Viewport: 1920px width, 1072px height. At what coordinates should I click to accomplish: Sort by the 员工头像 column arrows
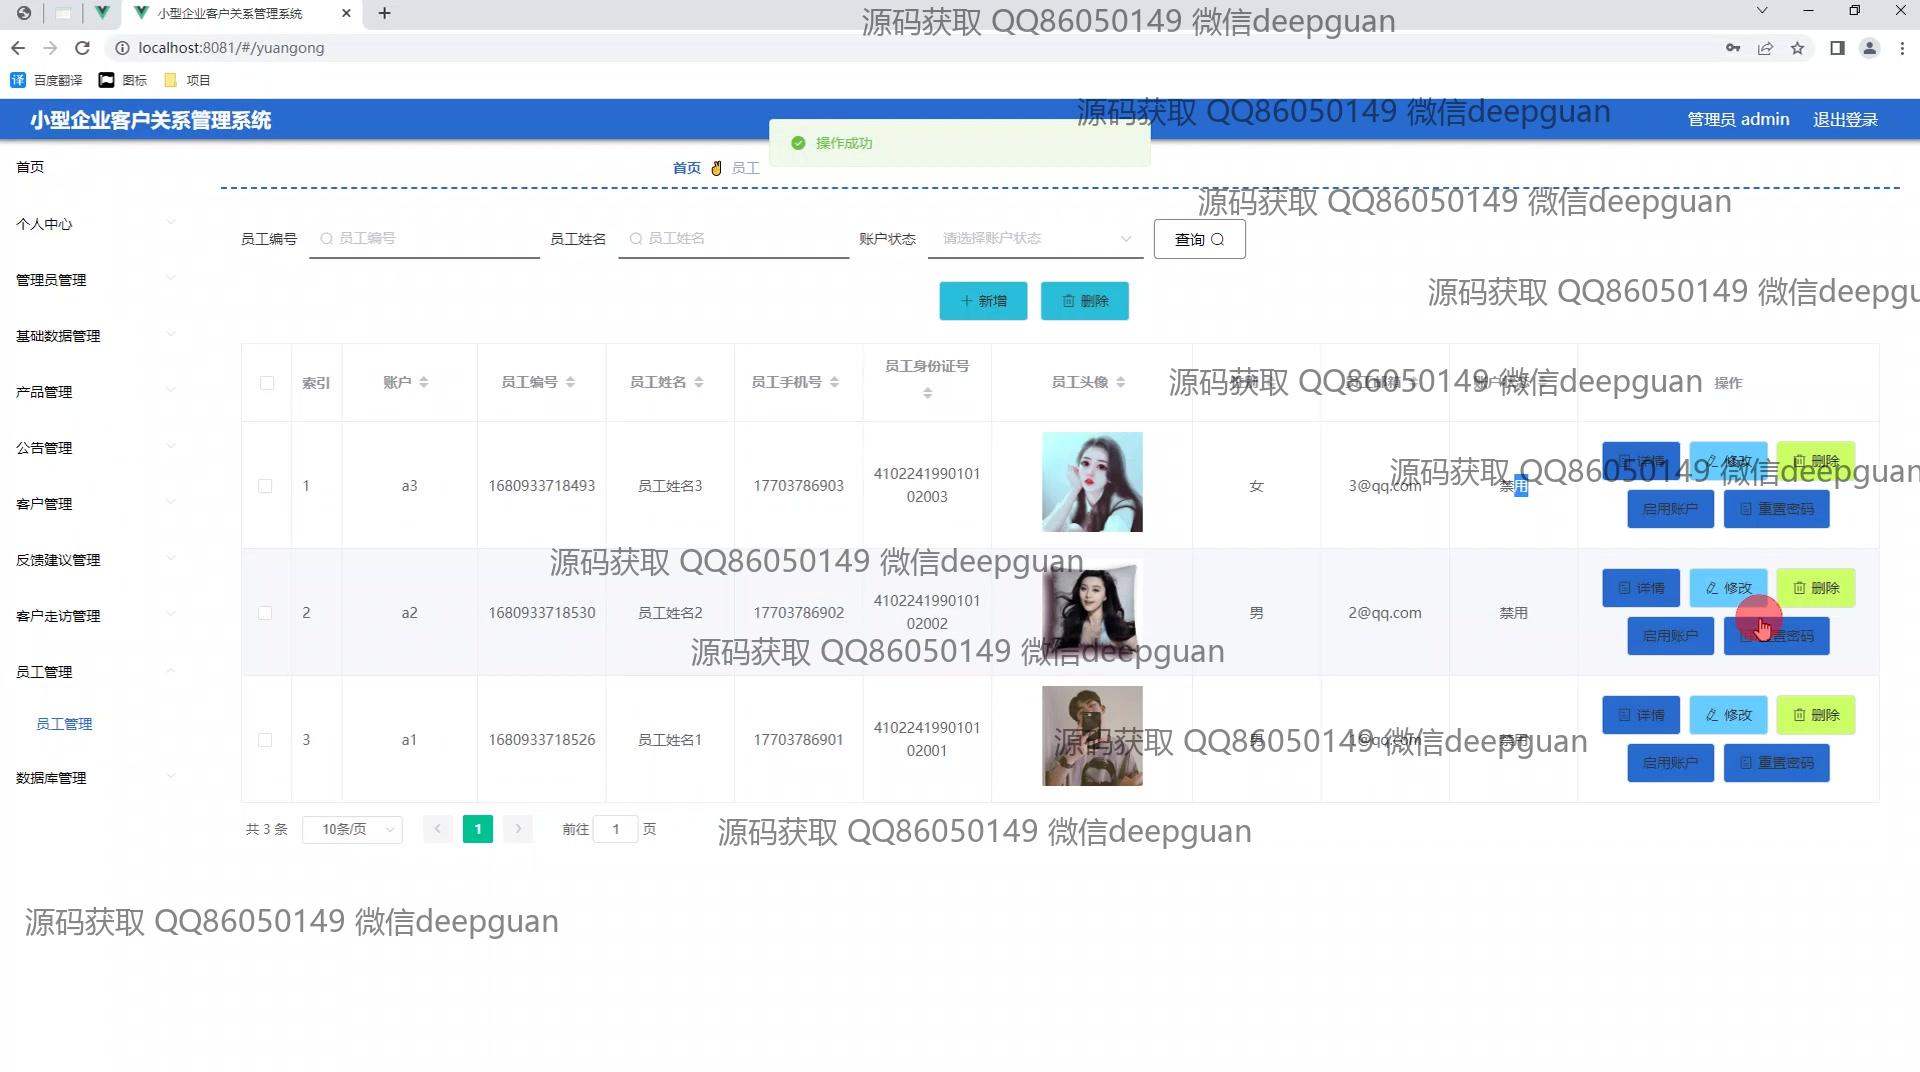(x=1120, y=382)
